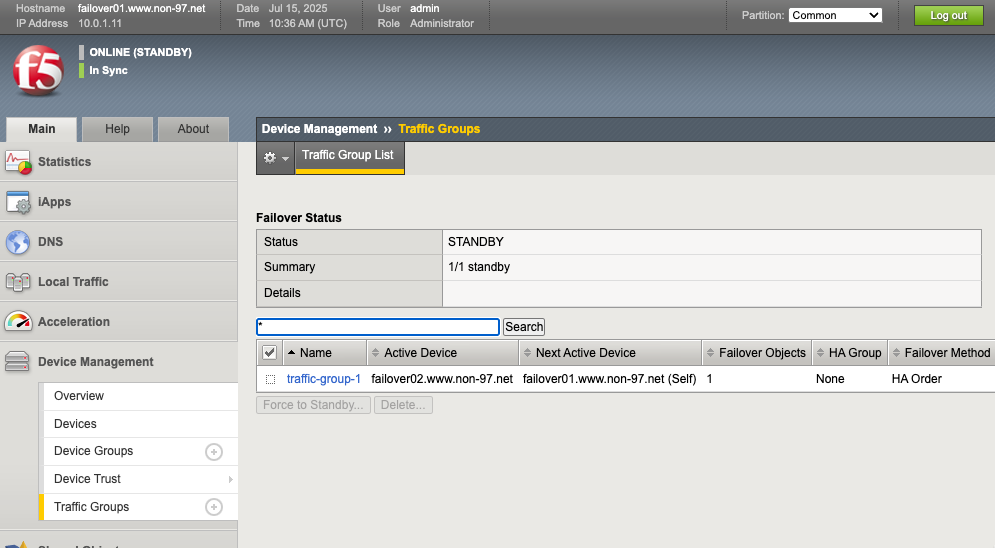
Task: Click the ONLINE (STANDBY) status link
Action: coord(140,52)
